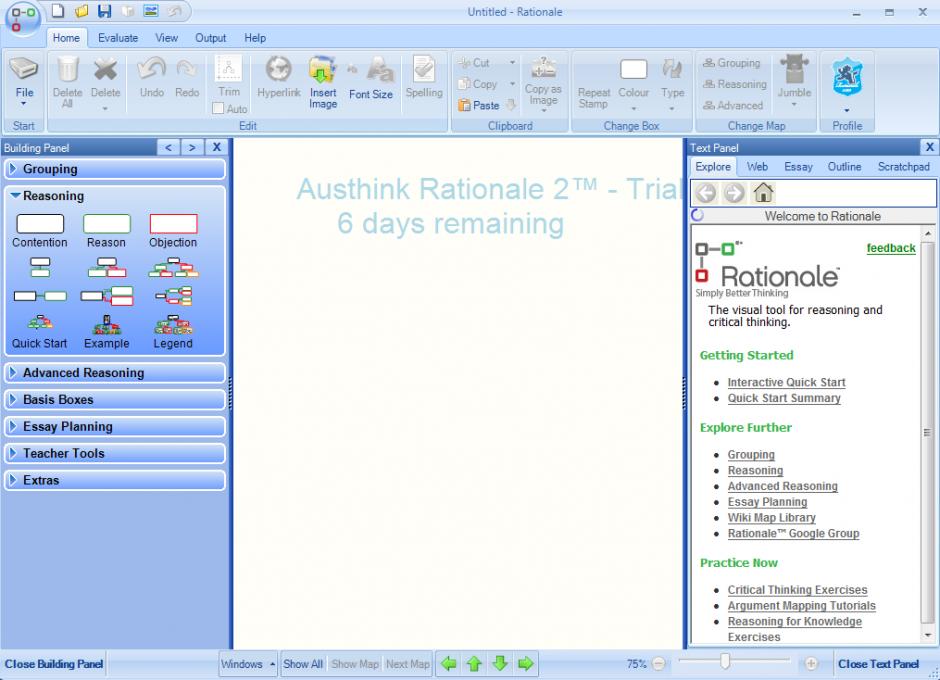Click the Text Panel vertical scrollbar
The height and width of the screenshot is (680, 940).
coord(927,432)
